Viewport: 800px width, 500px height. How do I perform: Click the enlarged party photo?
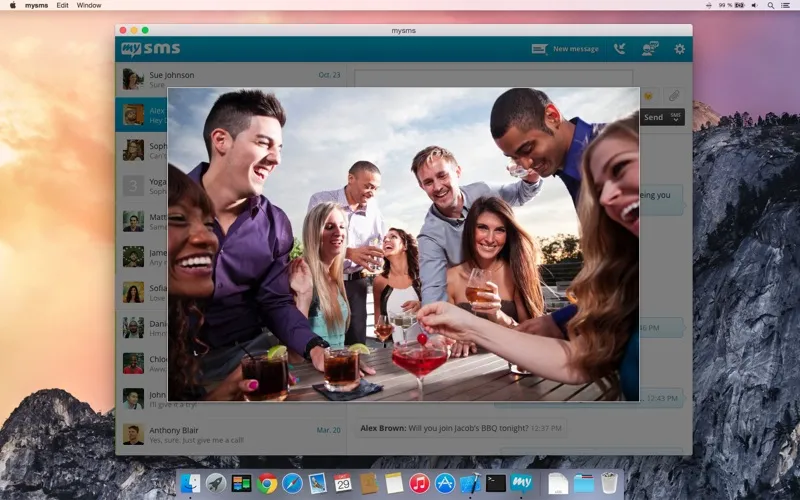coord(403,244)
